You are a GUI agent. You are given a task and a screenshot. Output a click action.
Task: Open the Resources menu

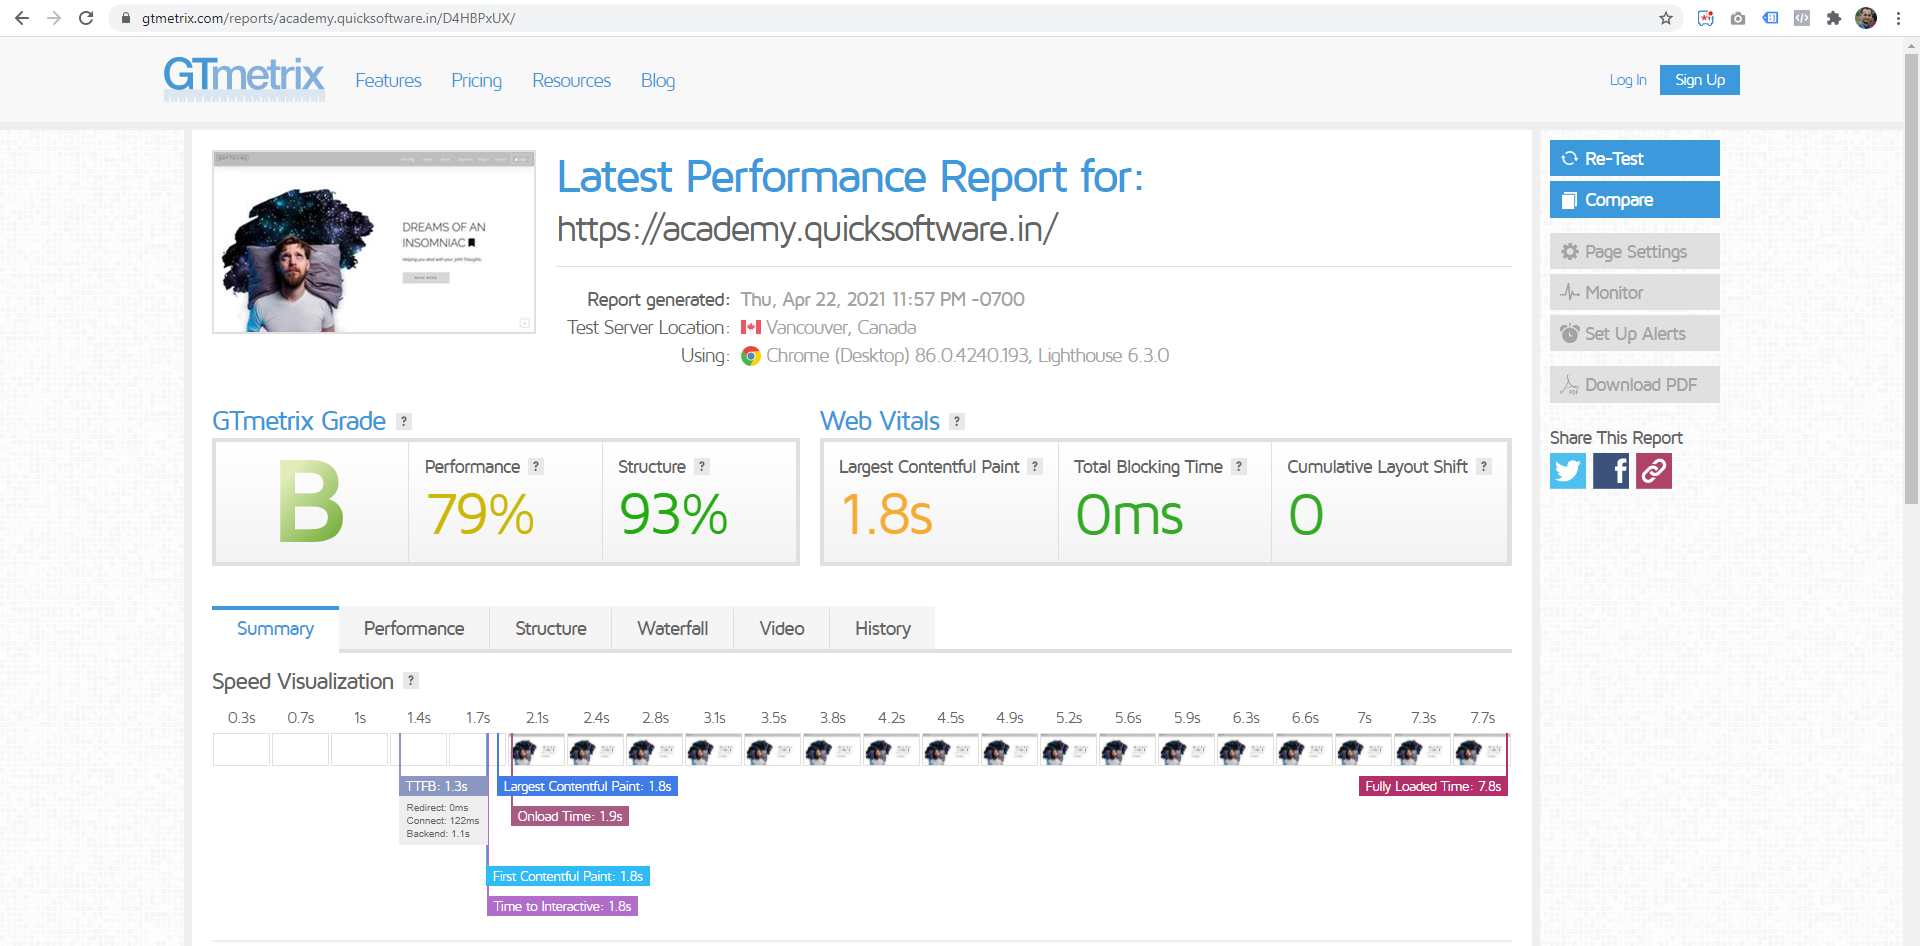pyautogui.click(x=571, y=80)
